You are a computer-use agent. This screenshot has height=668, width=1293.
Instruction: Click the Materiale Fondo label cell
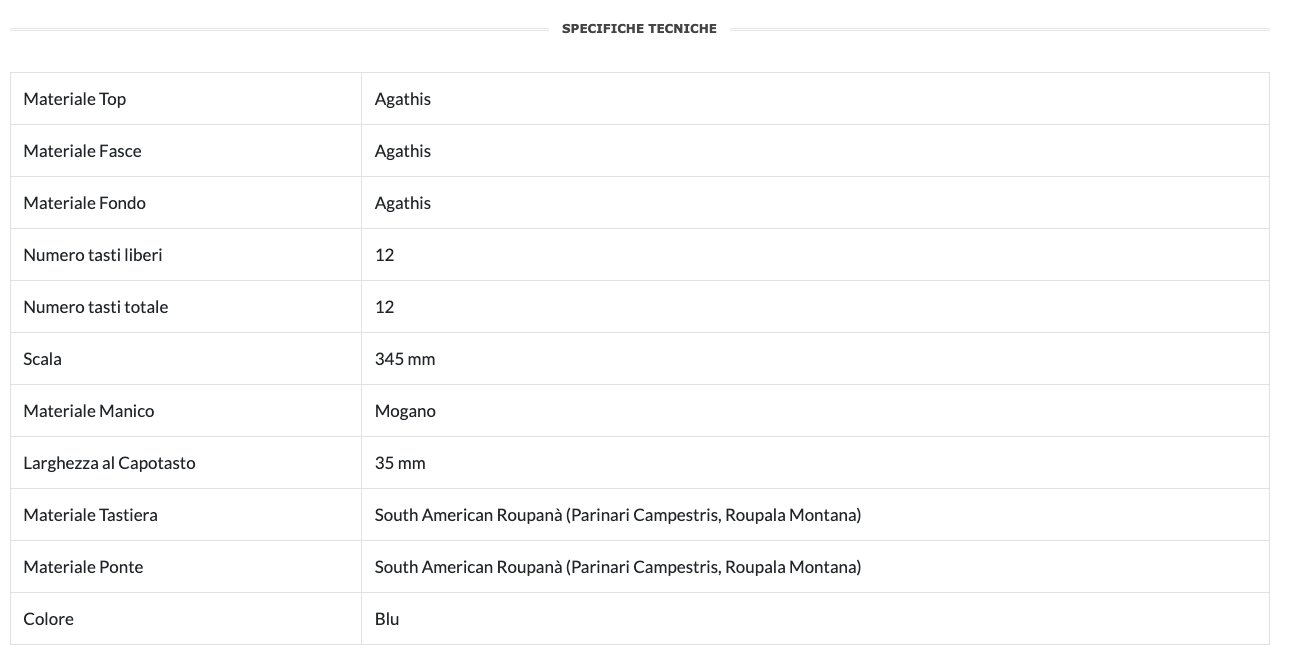pos(84,203)
